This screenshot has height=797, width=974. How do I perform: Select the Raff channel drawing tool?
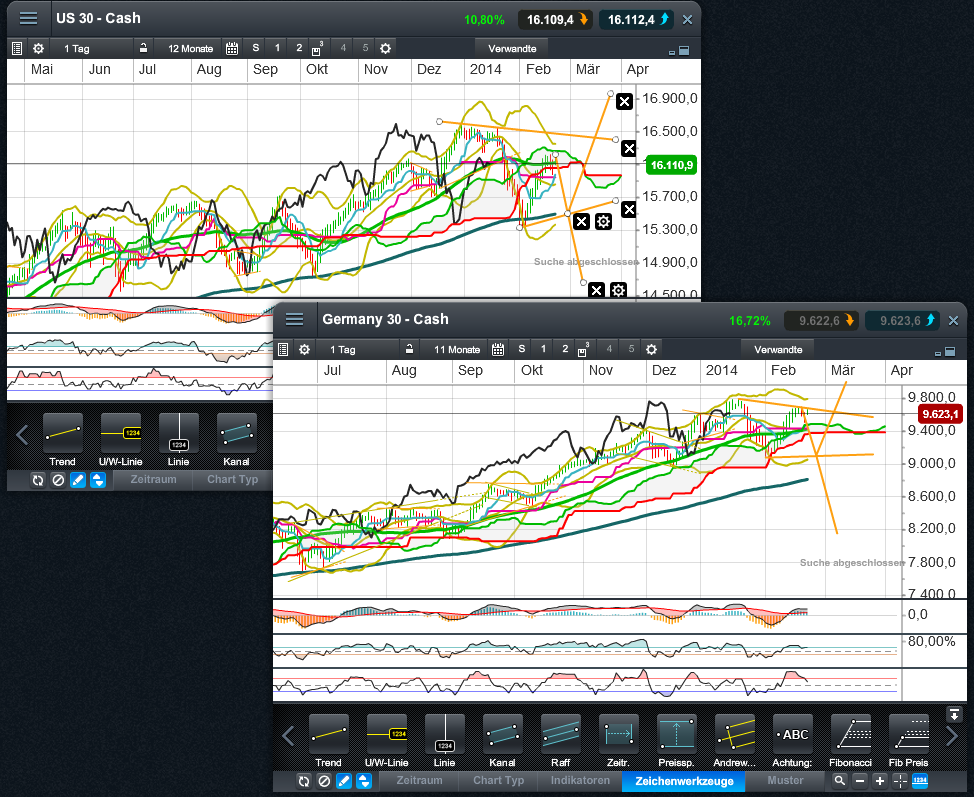pyautogui.click(x=560, y=742)
